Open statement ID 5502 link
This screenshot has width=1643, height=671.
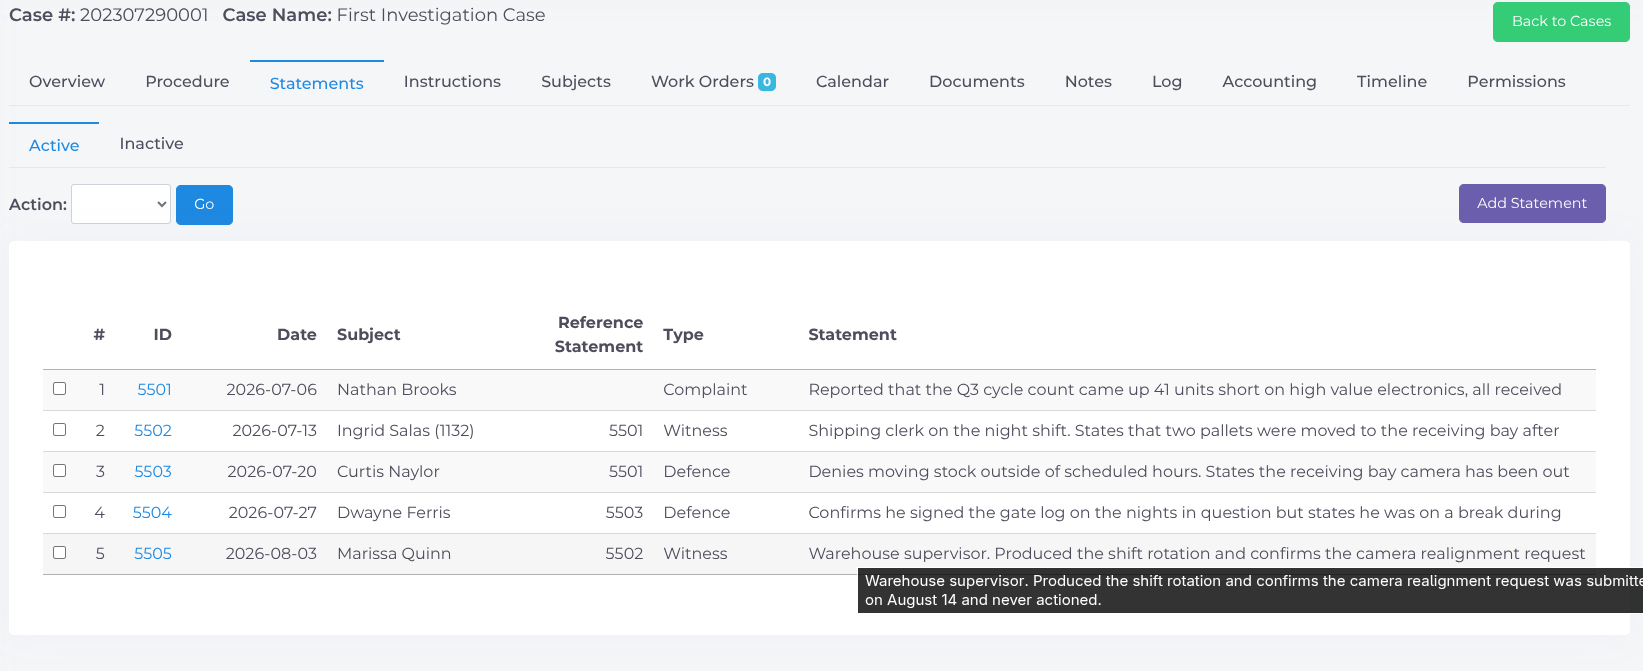[153, 430]
